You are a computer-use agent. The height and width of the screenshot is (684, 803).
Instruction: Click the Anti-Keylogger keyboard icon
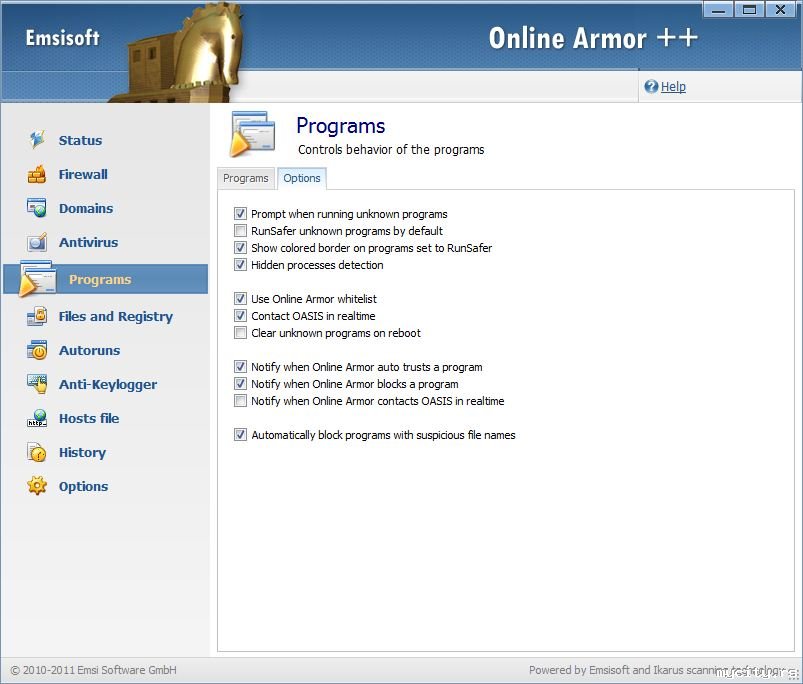[37, 384]
